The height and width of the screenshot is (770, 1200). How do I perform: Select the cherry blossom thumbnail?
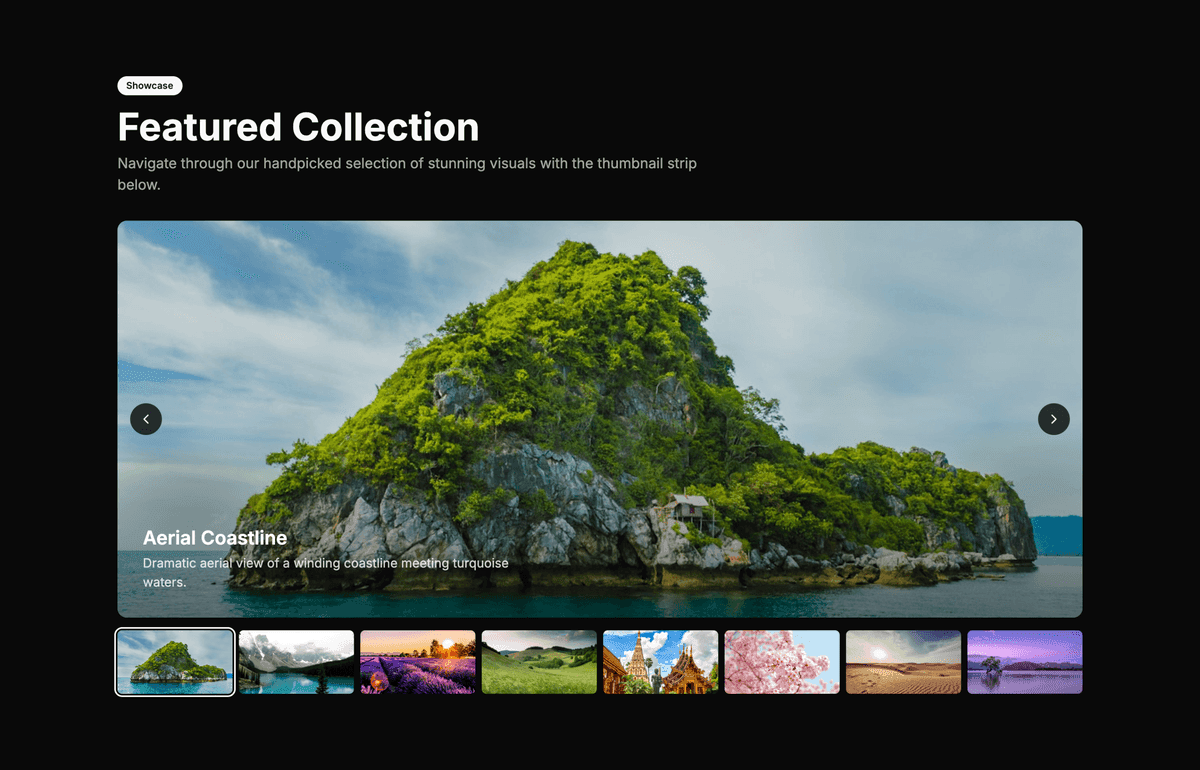(782, 661)
